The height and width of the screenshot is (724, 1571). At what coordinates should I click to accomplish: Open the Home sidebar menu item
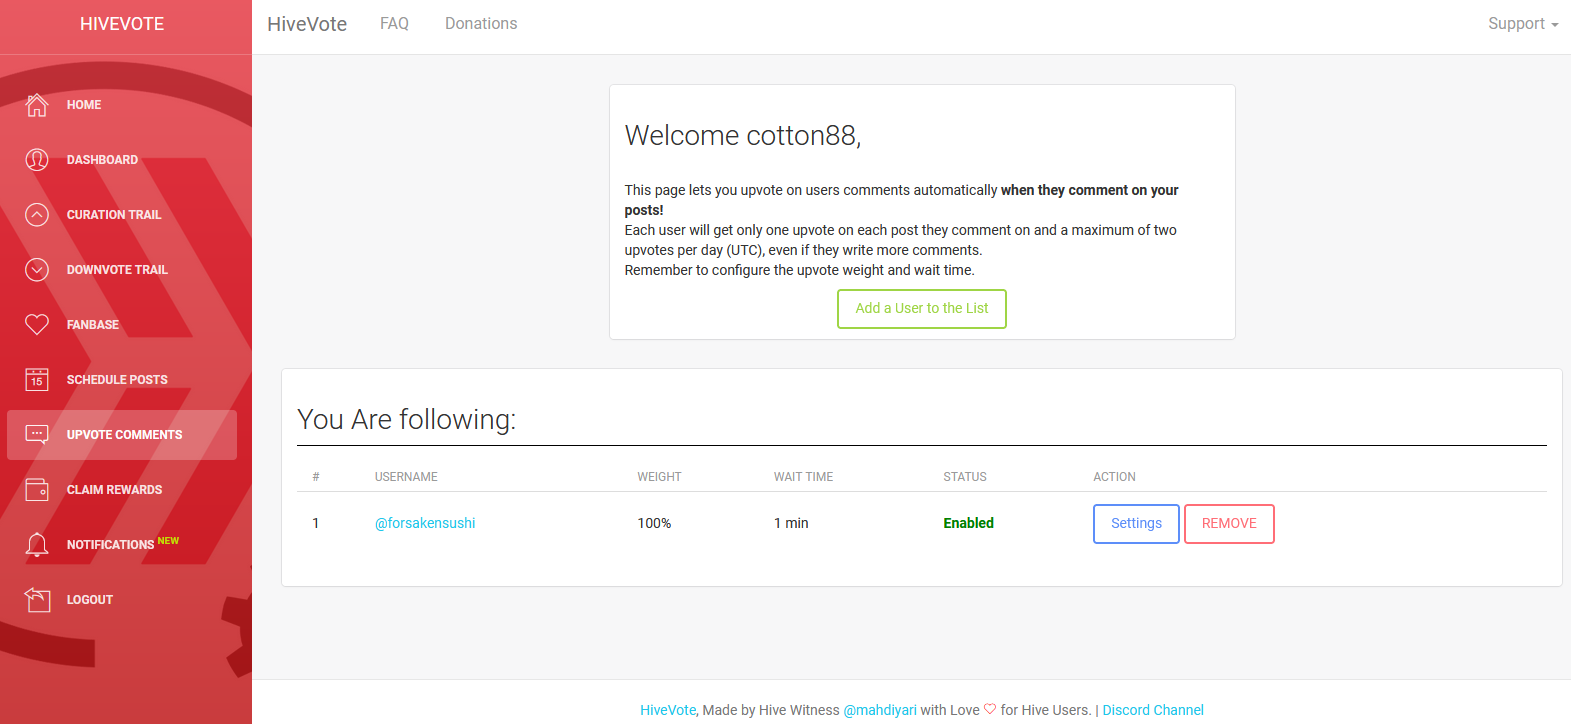click(x=122, y=105)
